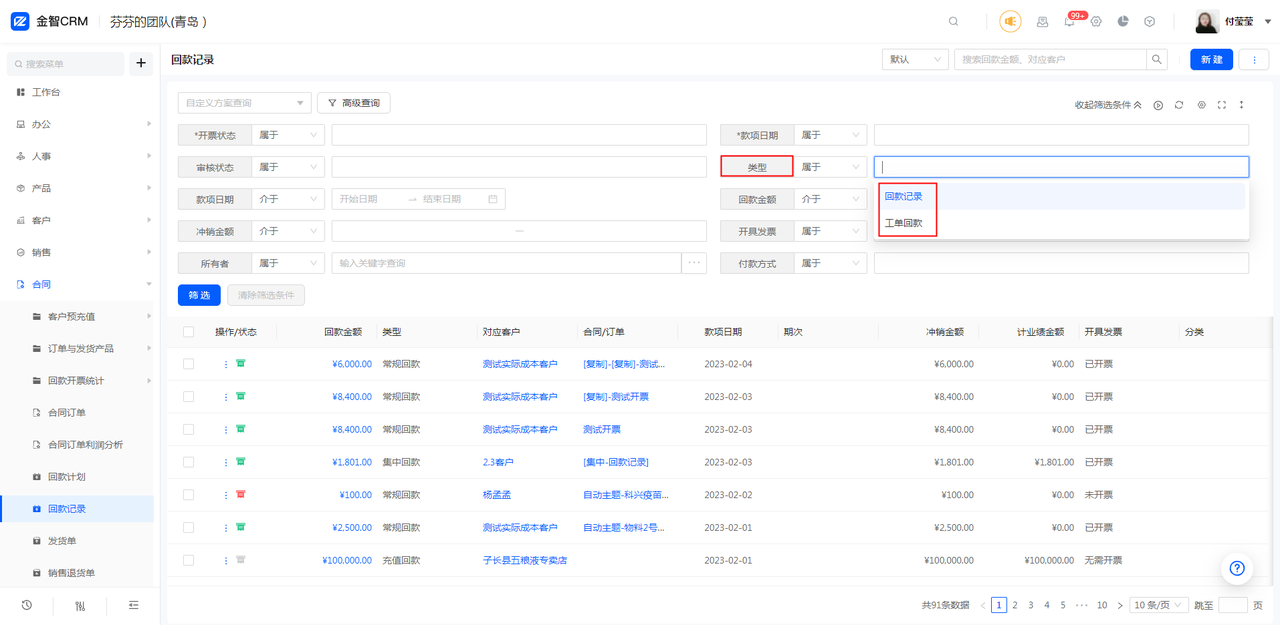1280x625 pixels.
Task: Click the 搜索回款金额、对应客户 search field
Action: [x=1050, y=60]
